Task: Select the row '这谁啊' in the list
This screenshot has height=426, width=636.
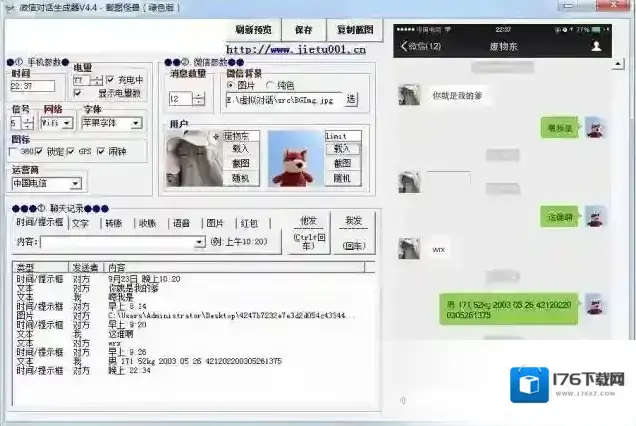Action: click(x=194, y=334)
